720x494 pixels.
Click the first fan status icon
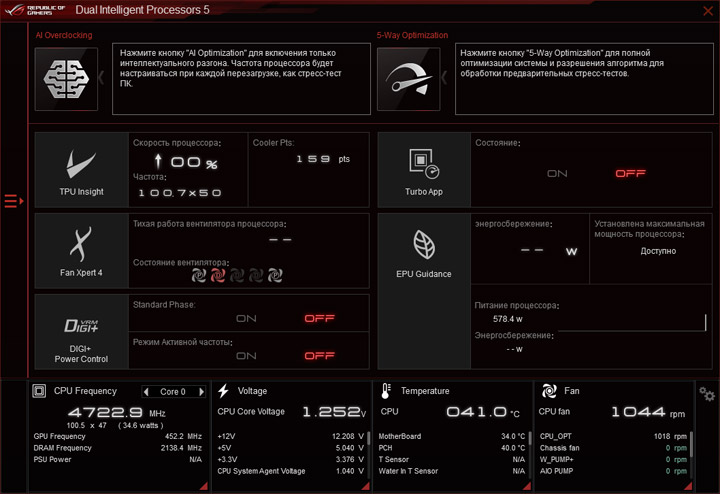[199, 275]
